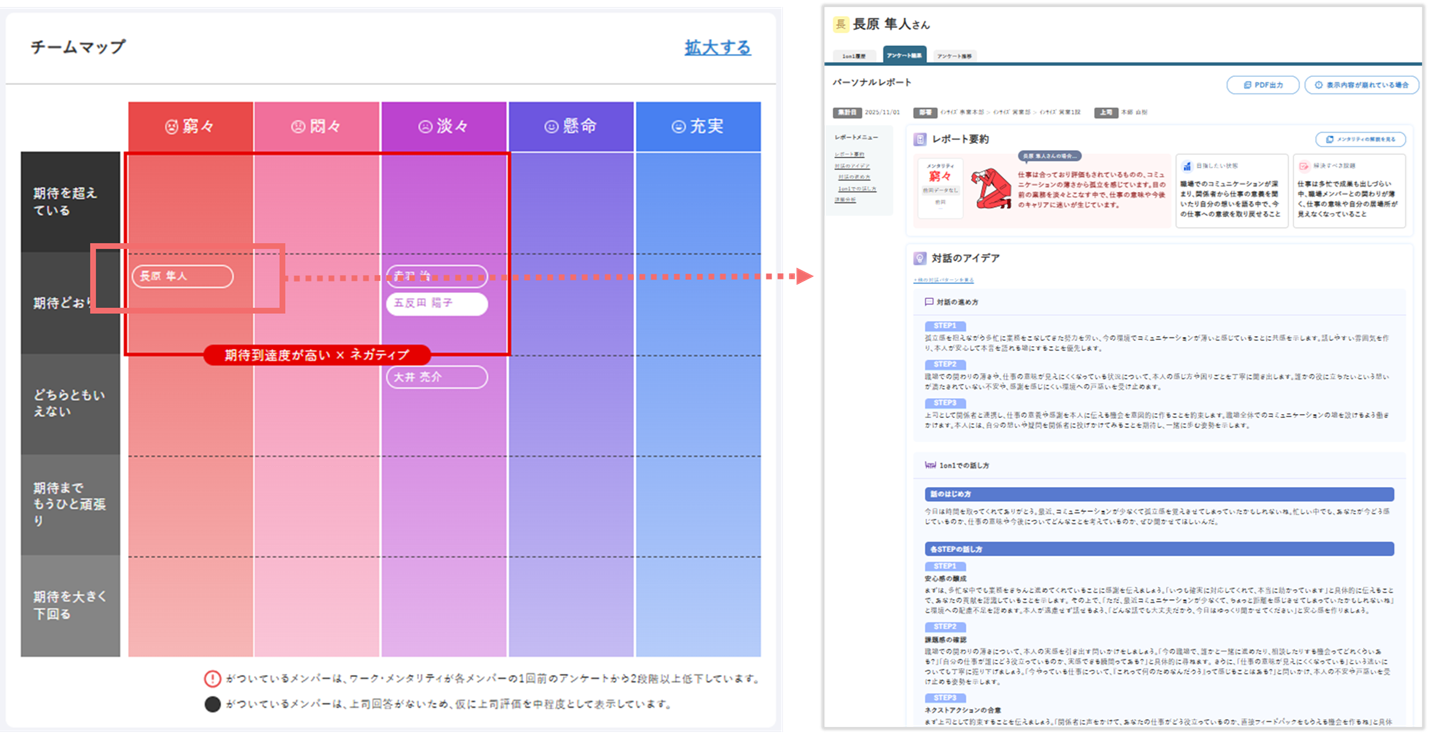Click the パーソナルレポート heading
The width and height of the screenshot is (1429, 734).
(x=872, y=82)
